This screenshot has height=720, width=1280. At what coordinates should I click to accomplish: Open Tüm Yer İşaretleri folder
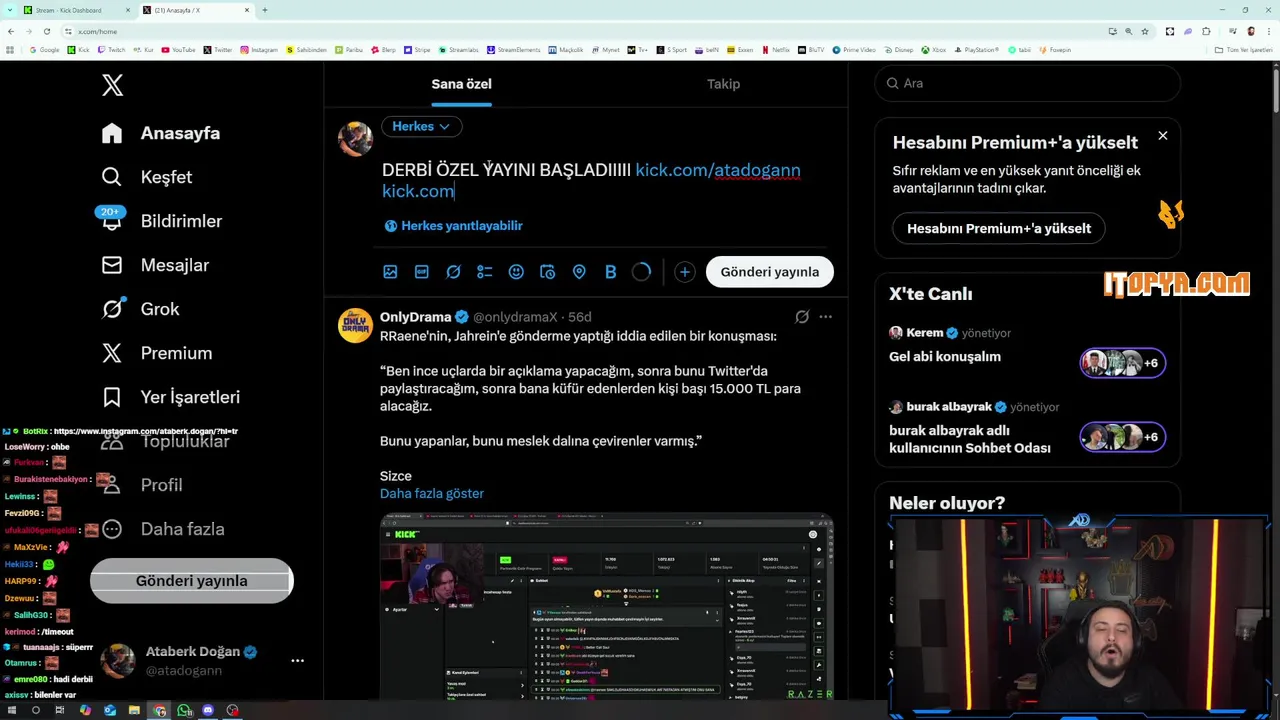pyautogui.click(x=1244, y=50)
